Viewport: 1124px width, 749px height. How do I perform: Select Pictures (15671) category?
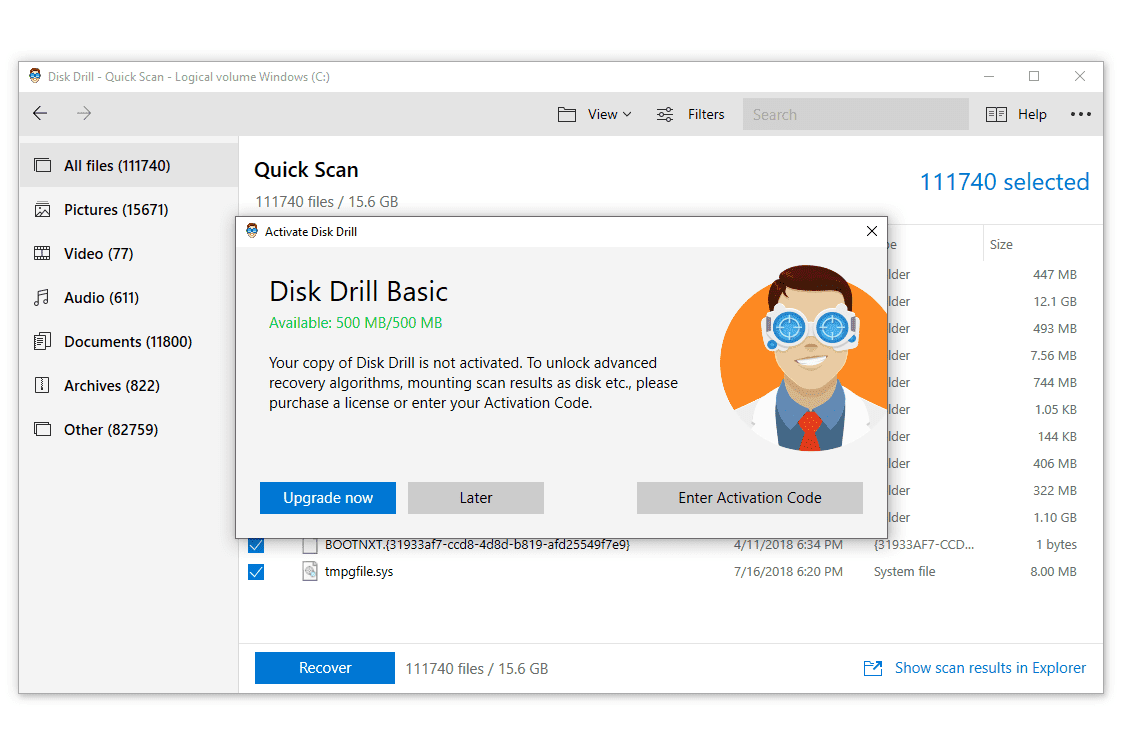[129, 210]
